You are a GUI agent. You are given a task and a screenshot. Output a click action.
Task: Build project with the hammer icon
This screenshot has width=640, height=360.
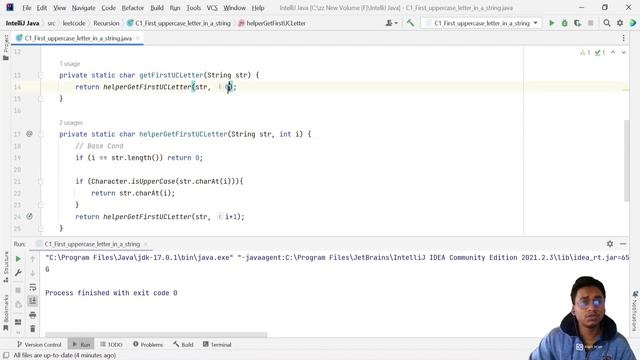(x=410, y=23)
